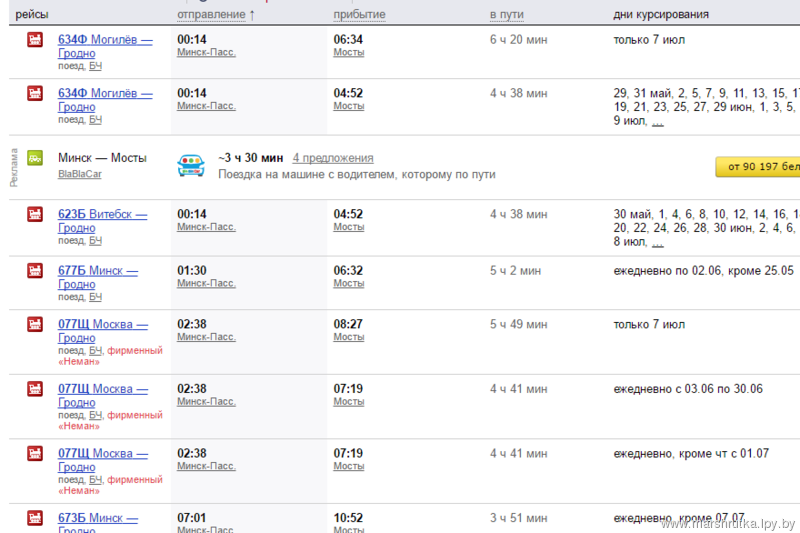The image size is (800, 533).
Task: Click the train icon of 634Ф arriving 04:52
Action: click(35, 94)
